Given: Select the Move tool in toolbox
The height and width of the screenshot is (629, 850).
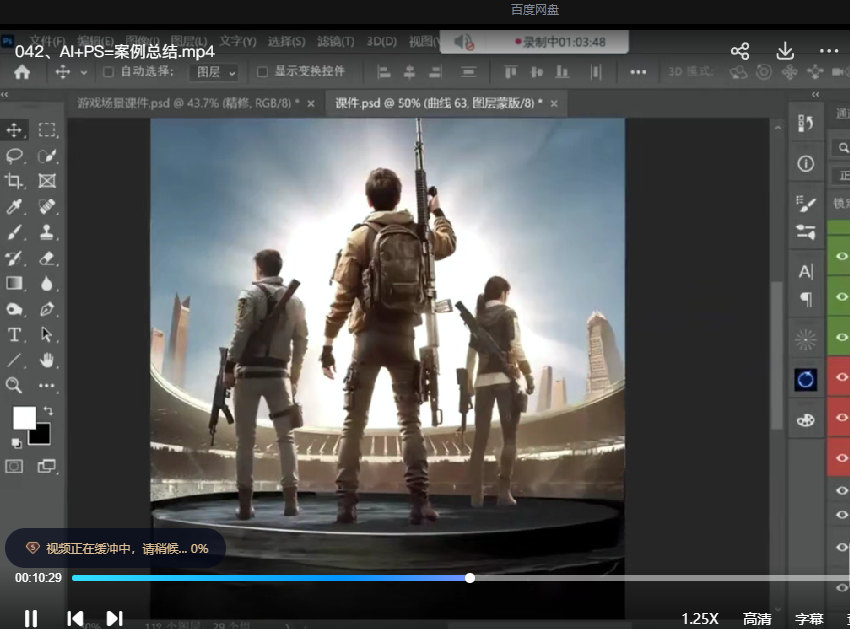Looking at the screenshot, I should click(x=14, y=130).
